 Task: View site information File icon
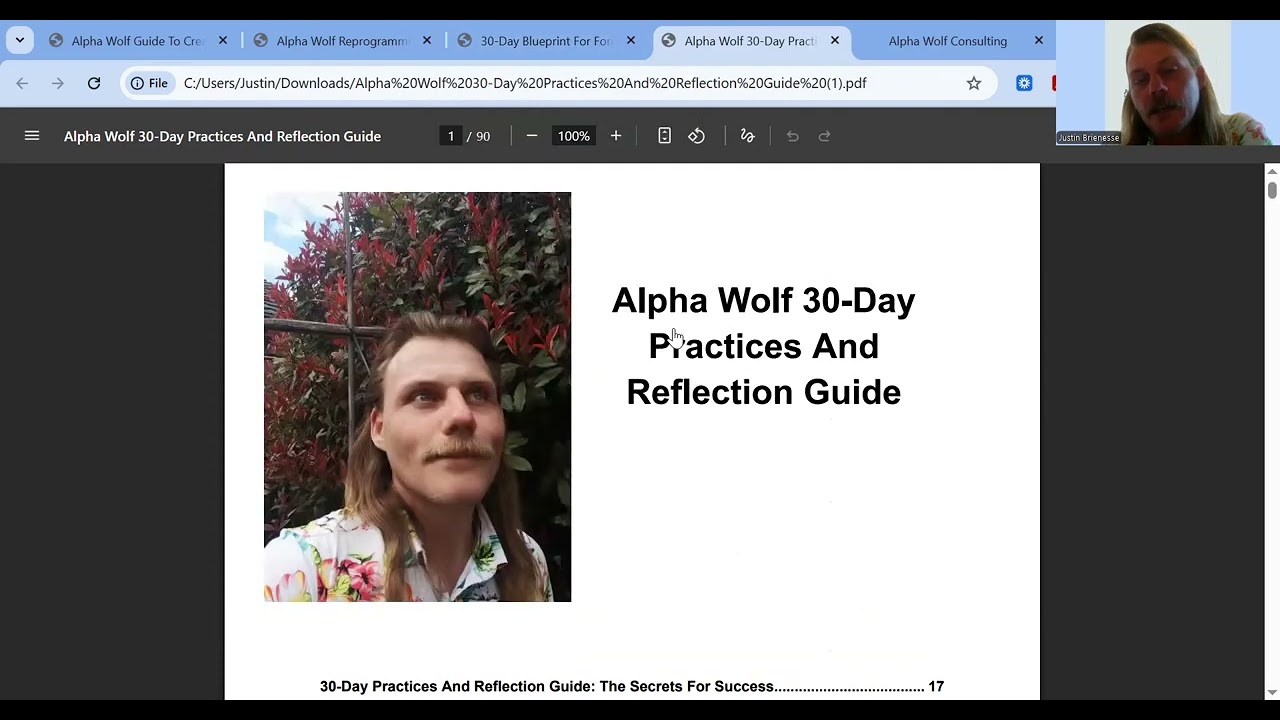149,83
